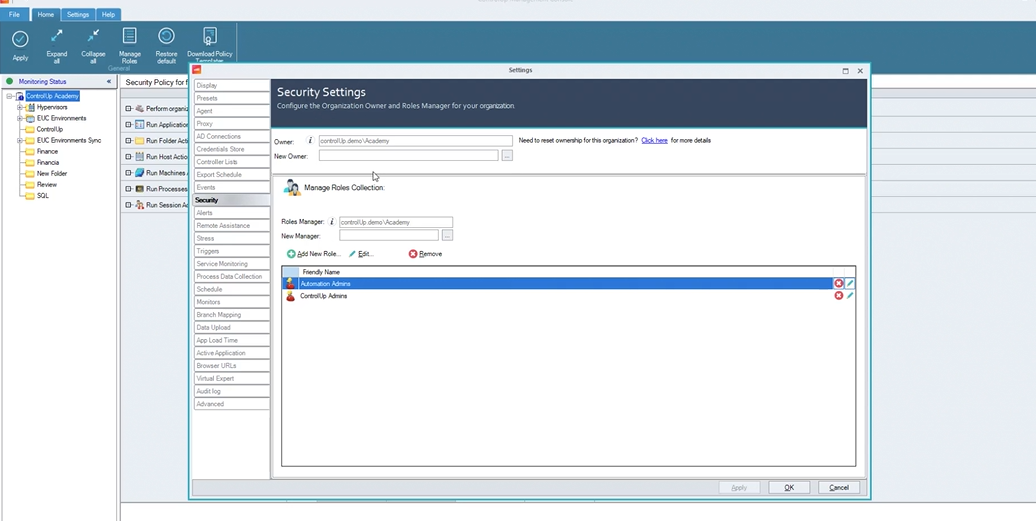
Task: Expand the Hypervisors tree node
Action: 20,107
